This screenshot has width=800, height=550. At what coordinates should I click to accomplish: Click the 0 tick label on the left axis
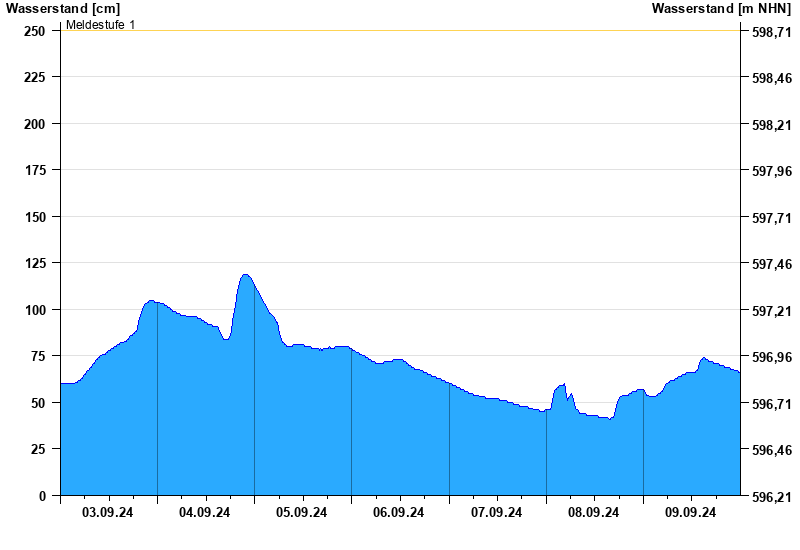coord(42,496)
